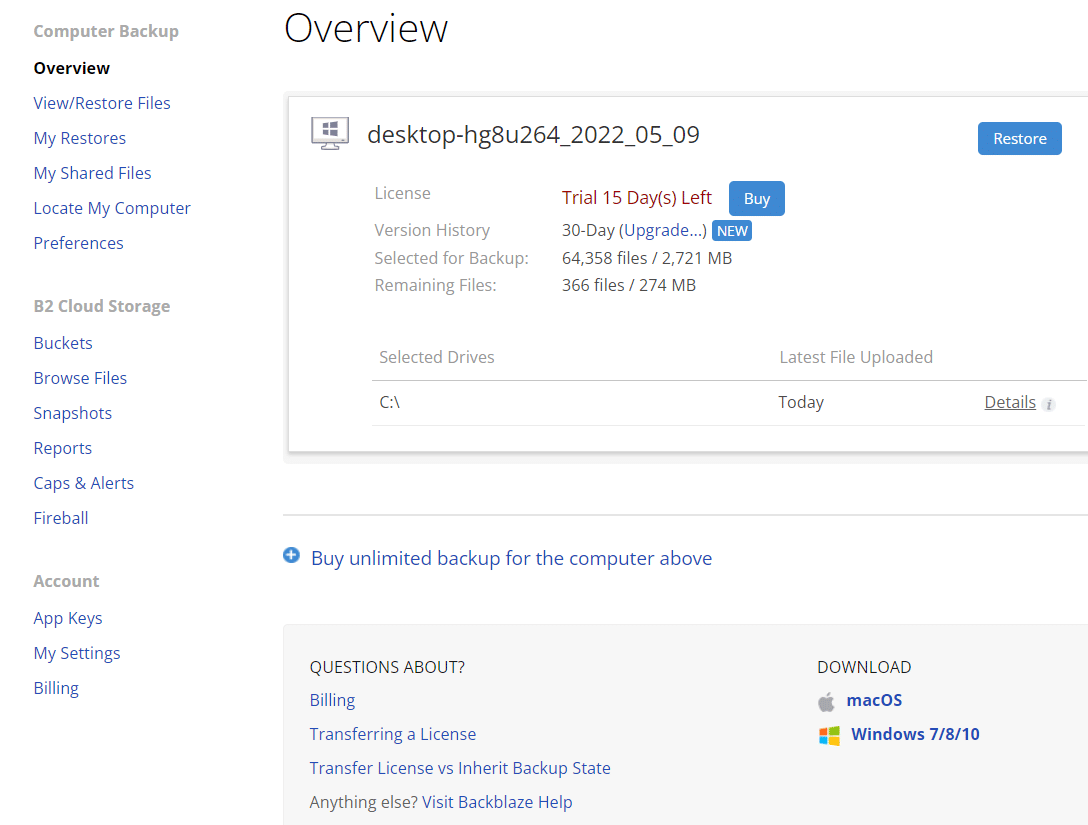Click the DOWNLOAD heading
The width and height of the screenshot is (1088, 825).
[864, 667]
